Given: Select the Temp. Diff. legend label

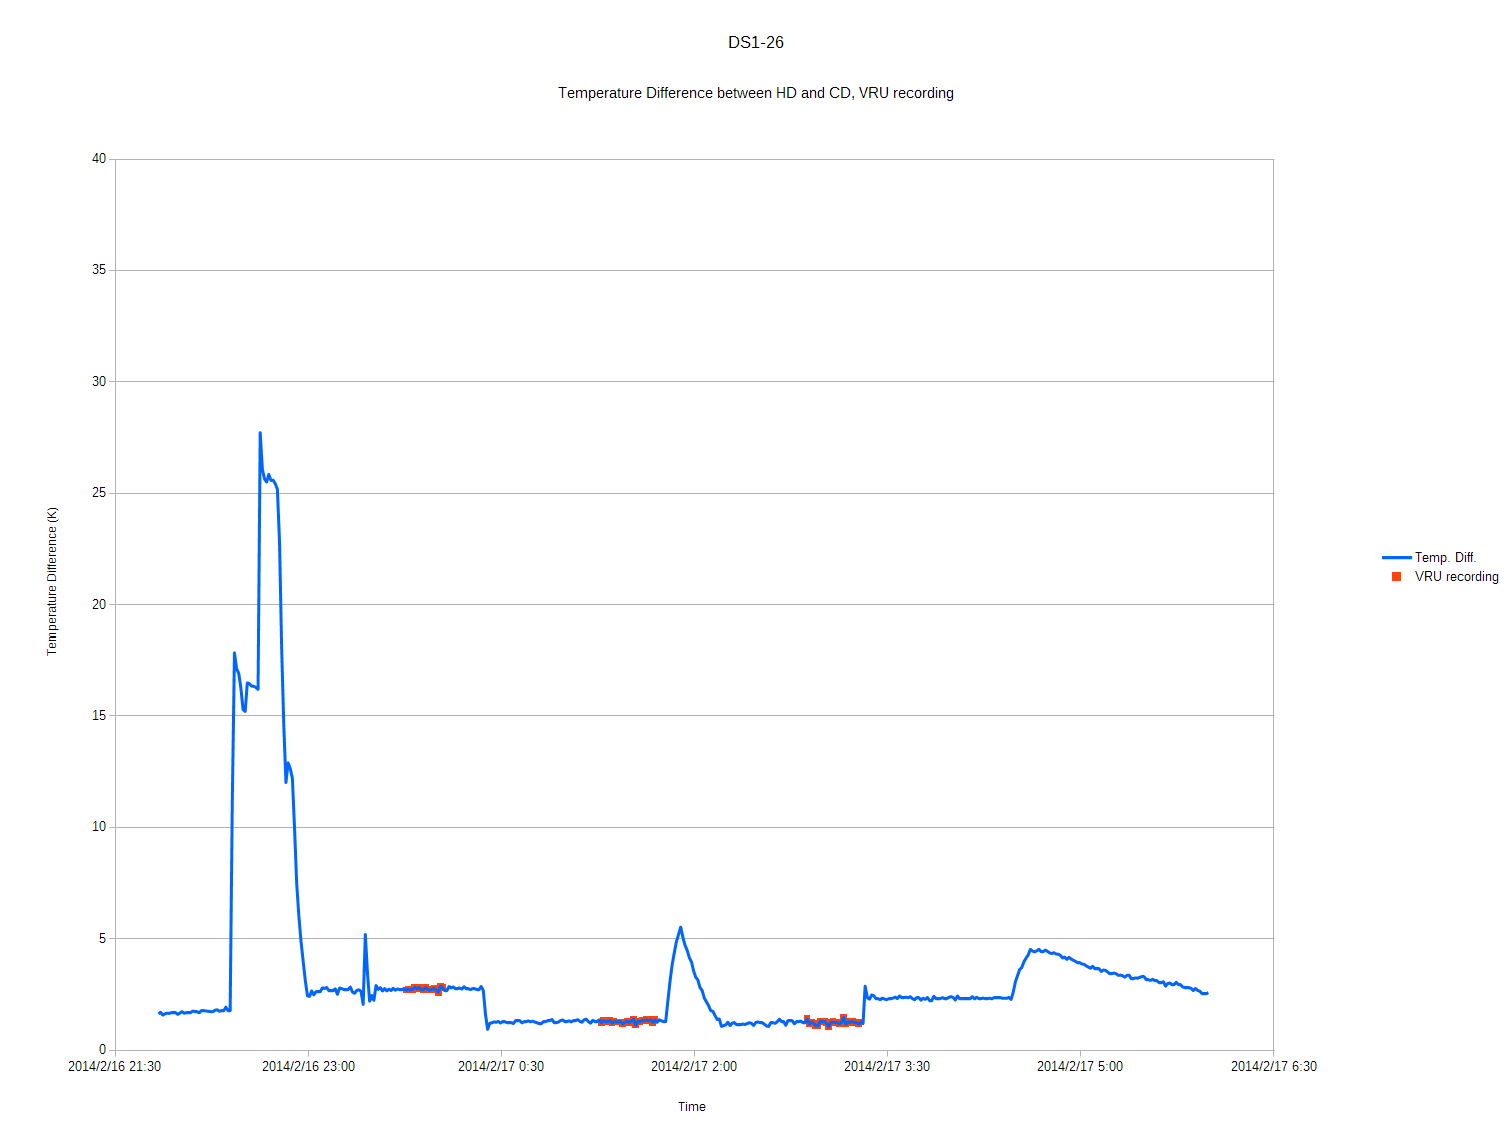Looking at the screenshot, I should (x=1445, y=558).
